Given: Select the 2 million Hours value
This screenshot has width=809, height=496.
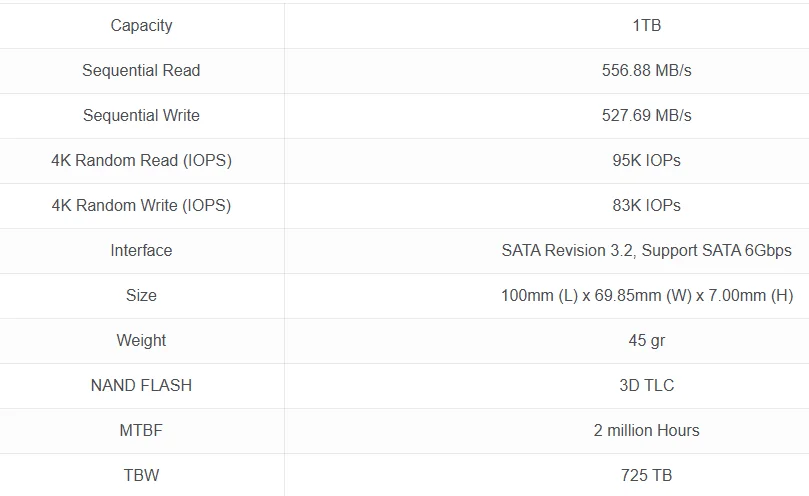Looking at the screenshot, I should 646,430.
